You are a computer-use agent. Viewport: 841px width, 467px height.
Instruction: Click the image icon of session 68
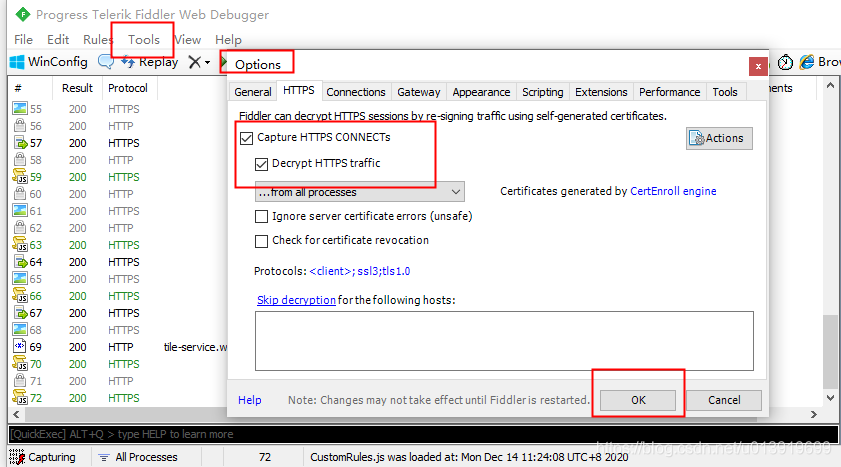(x=20, y=329)
